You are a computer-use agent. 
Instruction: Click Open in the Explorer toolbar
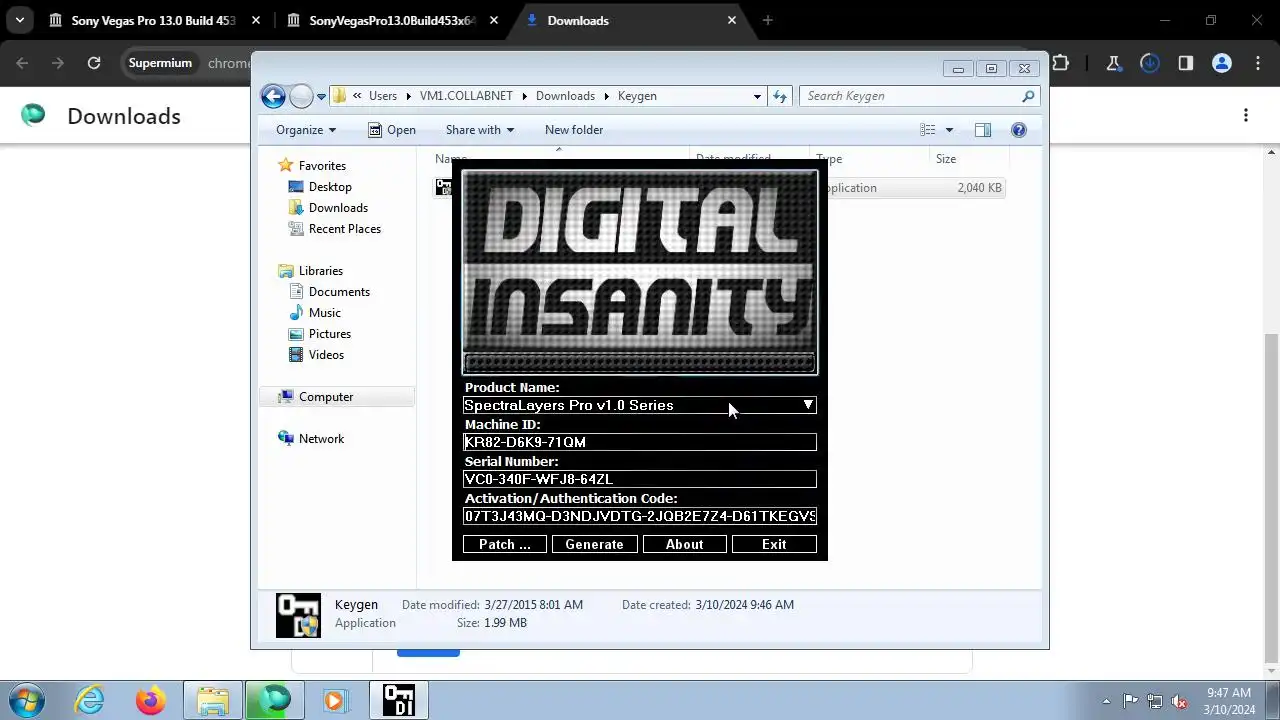tap(391, 130)
